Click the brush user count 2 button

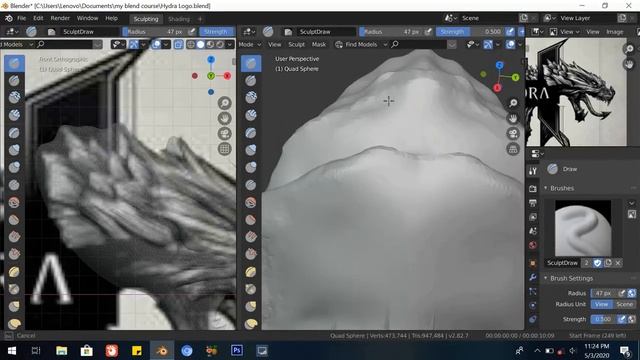pyautogui.click(x=587, y=263)
